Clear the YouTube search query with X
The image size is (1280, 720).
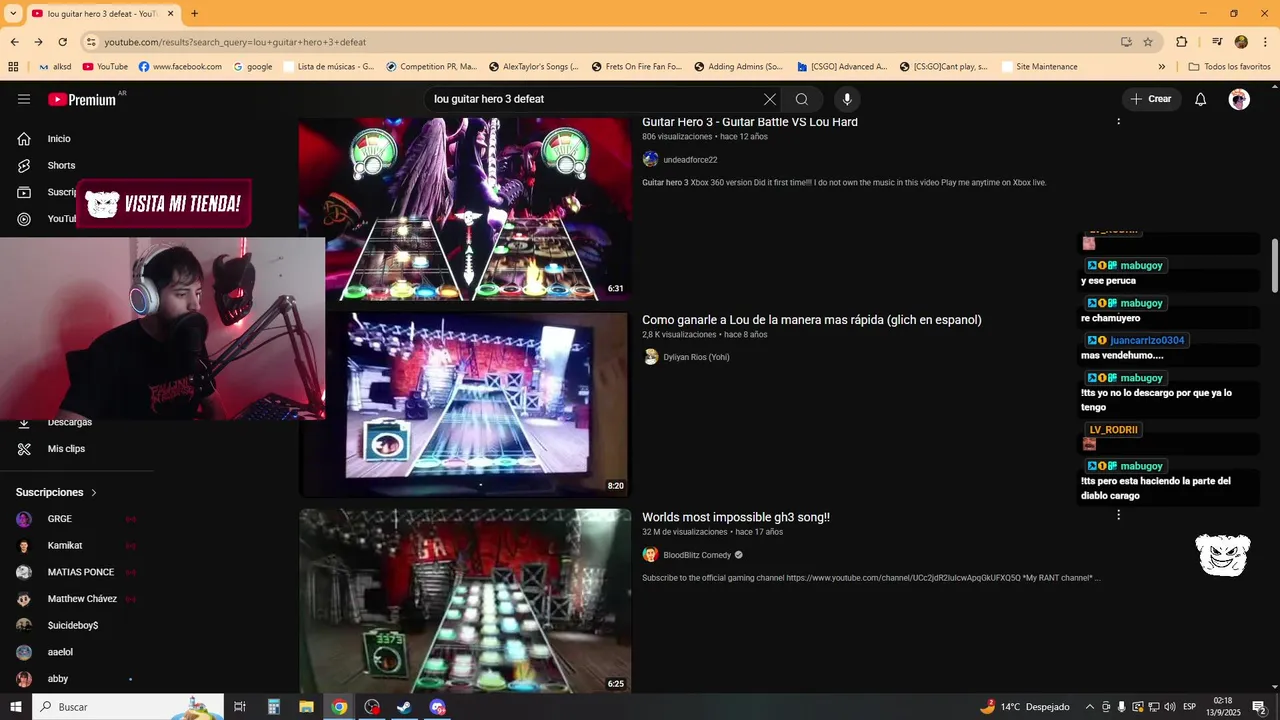tap(769, 99)
